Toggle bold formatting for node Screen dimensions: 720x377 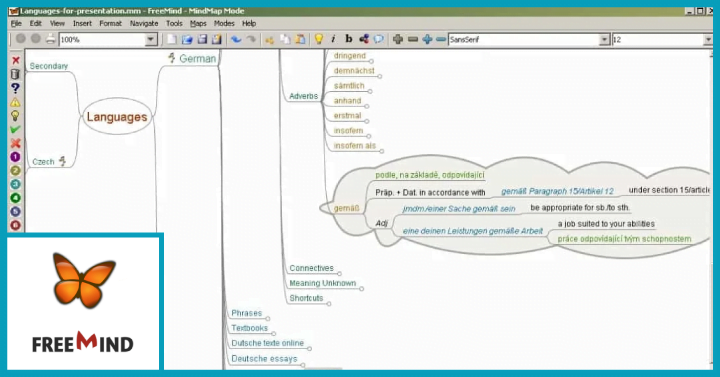[x=349, y=39]
